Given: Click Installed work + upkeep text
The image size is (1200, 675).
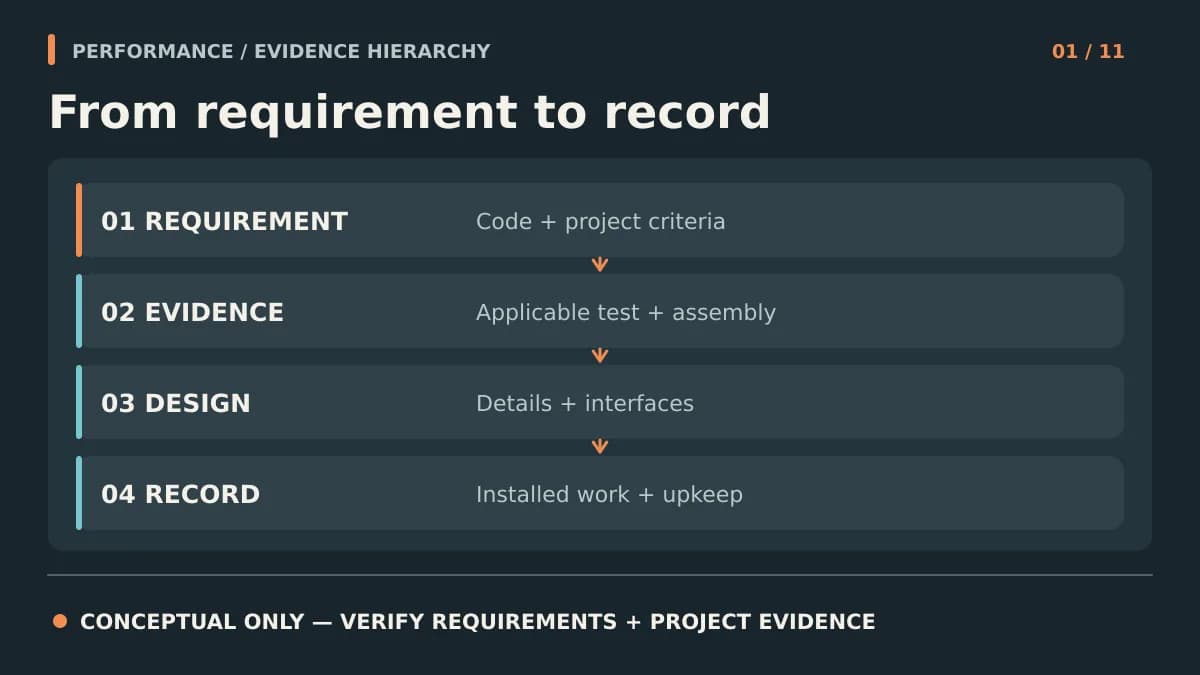Looking at the screenshot, I should point(609,494).
